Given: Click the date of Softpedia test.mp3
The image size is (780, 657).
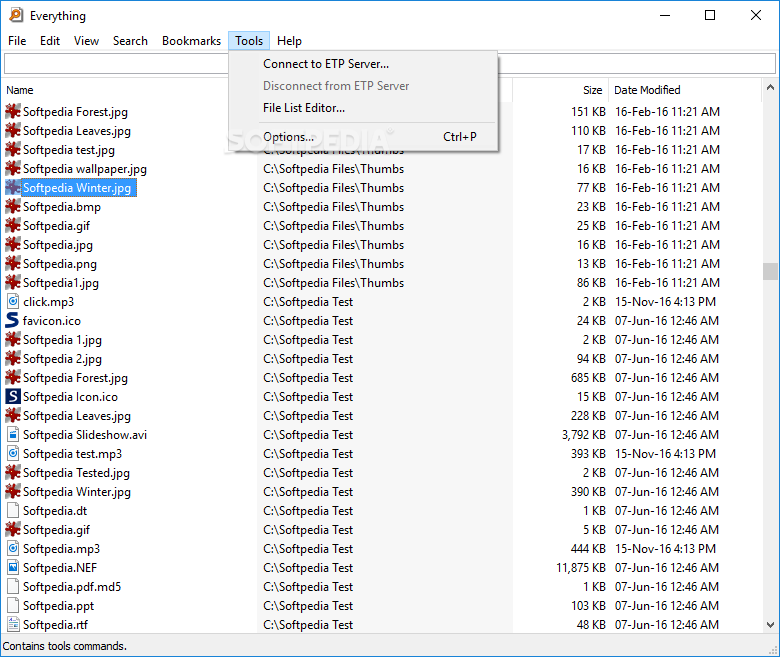Looking at the screenshot, I should 665,453.
